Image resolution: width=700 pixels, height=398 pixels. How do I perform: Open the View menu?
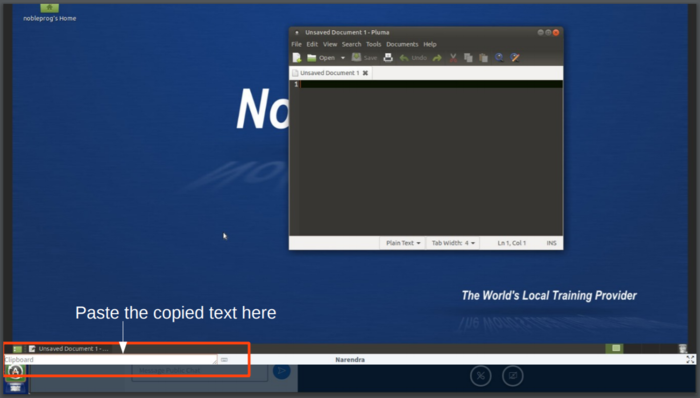coord(330,44)
